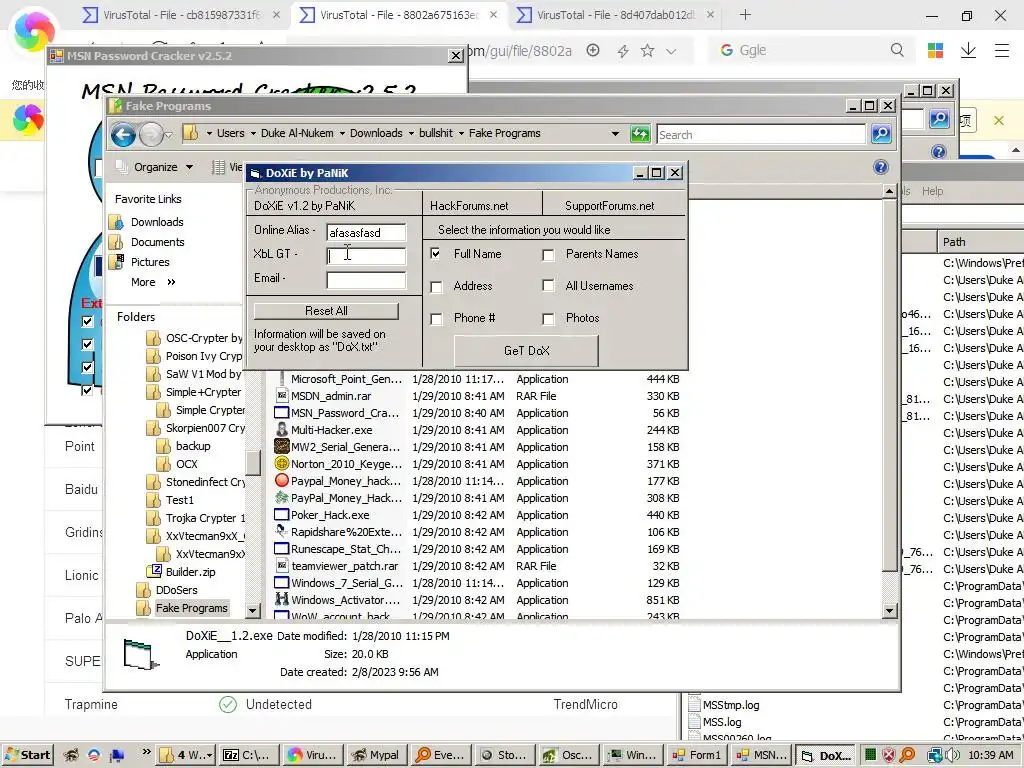Switch to VirusTotal cb815987331f tab
The height and width of the screenshot is (768, 1024).
182,14
